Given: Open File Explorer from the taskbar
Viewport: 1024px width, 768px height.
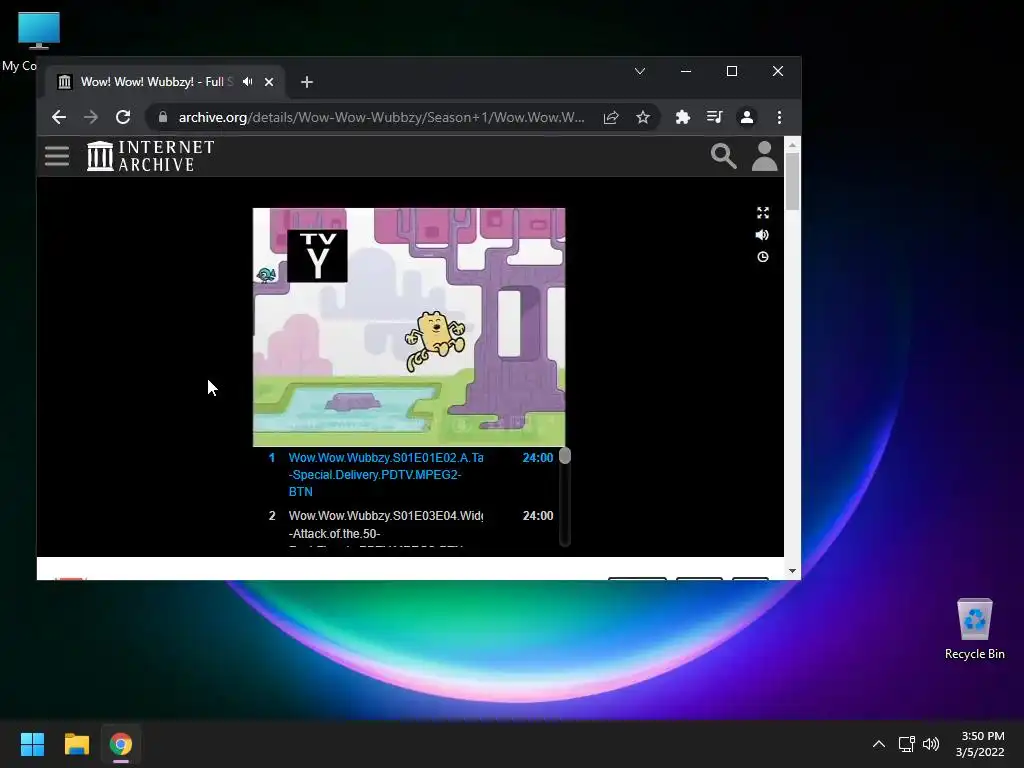Looking at the screenshot, I should pyautogui.click(x=76, y=744).
